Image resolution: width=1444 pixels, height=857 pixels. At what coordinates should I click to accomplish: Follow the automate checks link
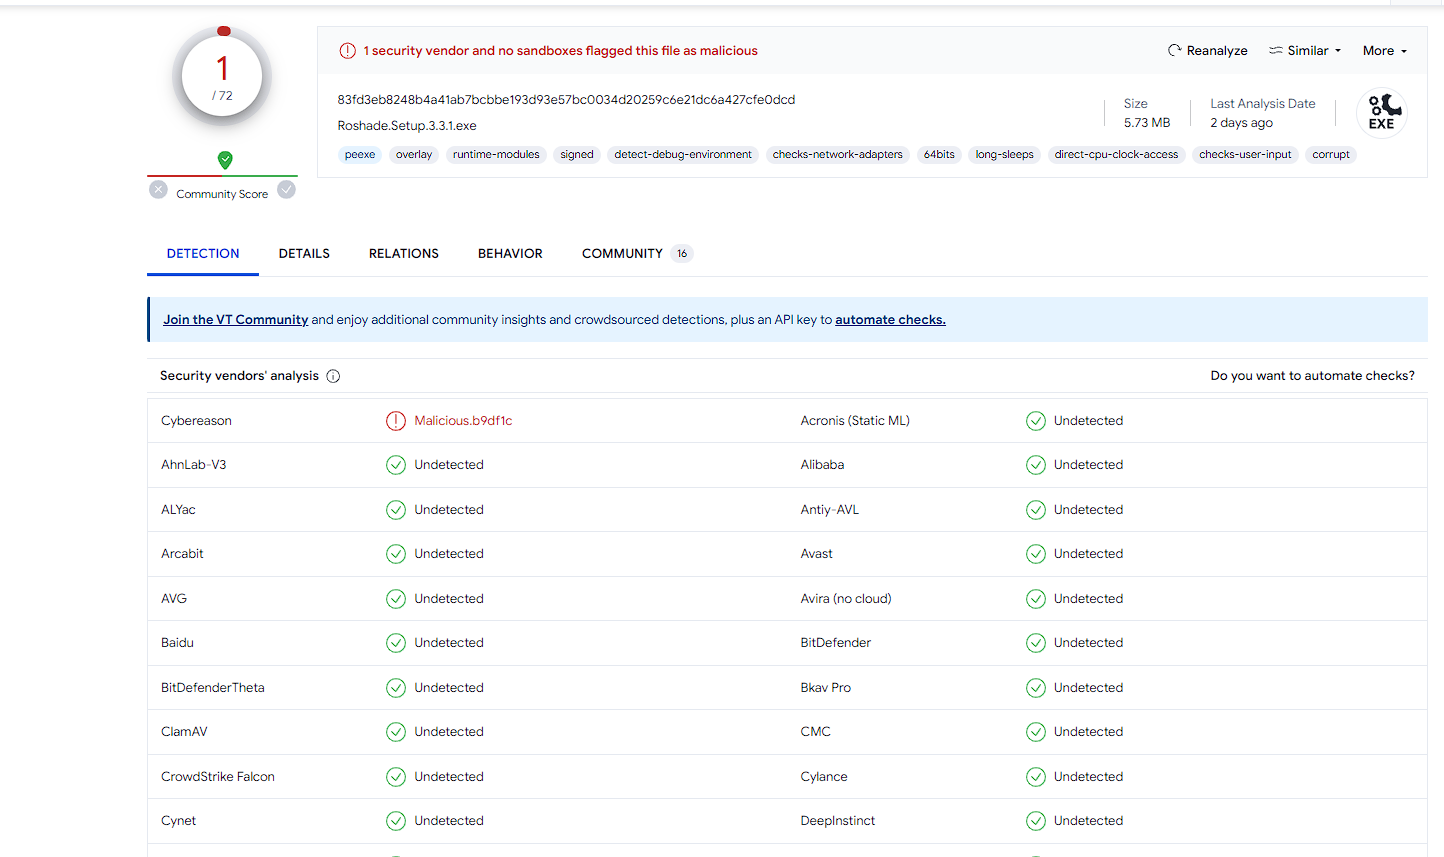pyautogui.click(x=890, y=320)
